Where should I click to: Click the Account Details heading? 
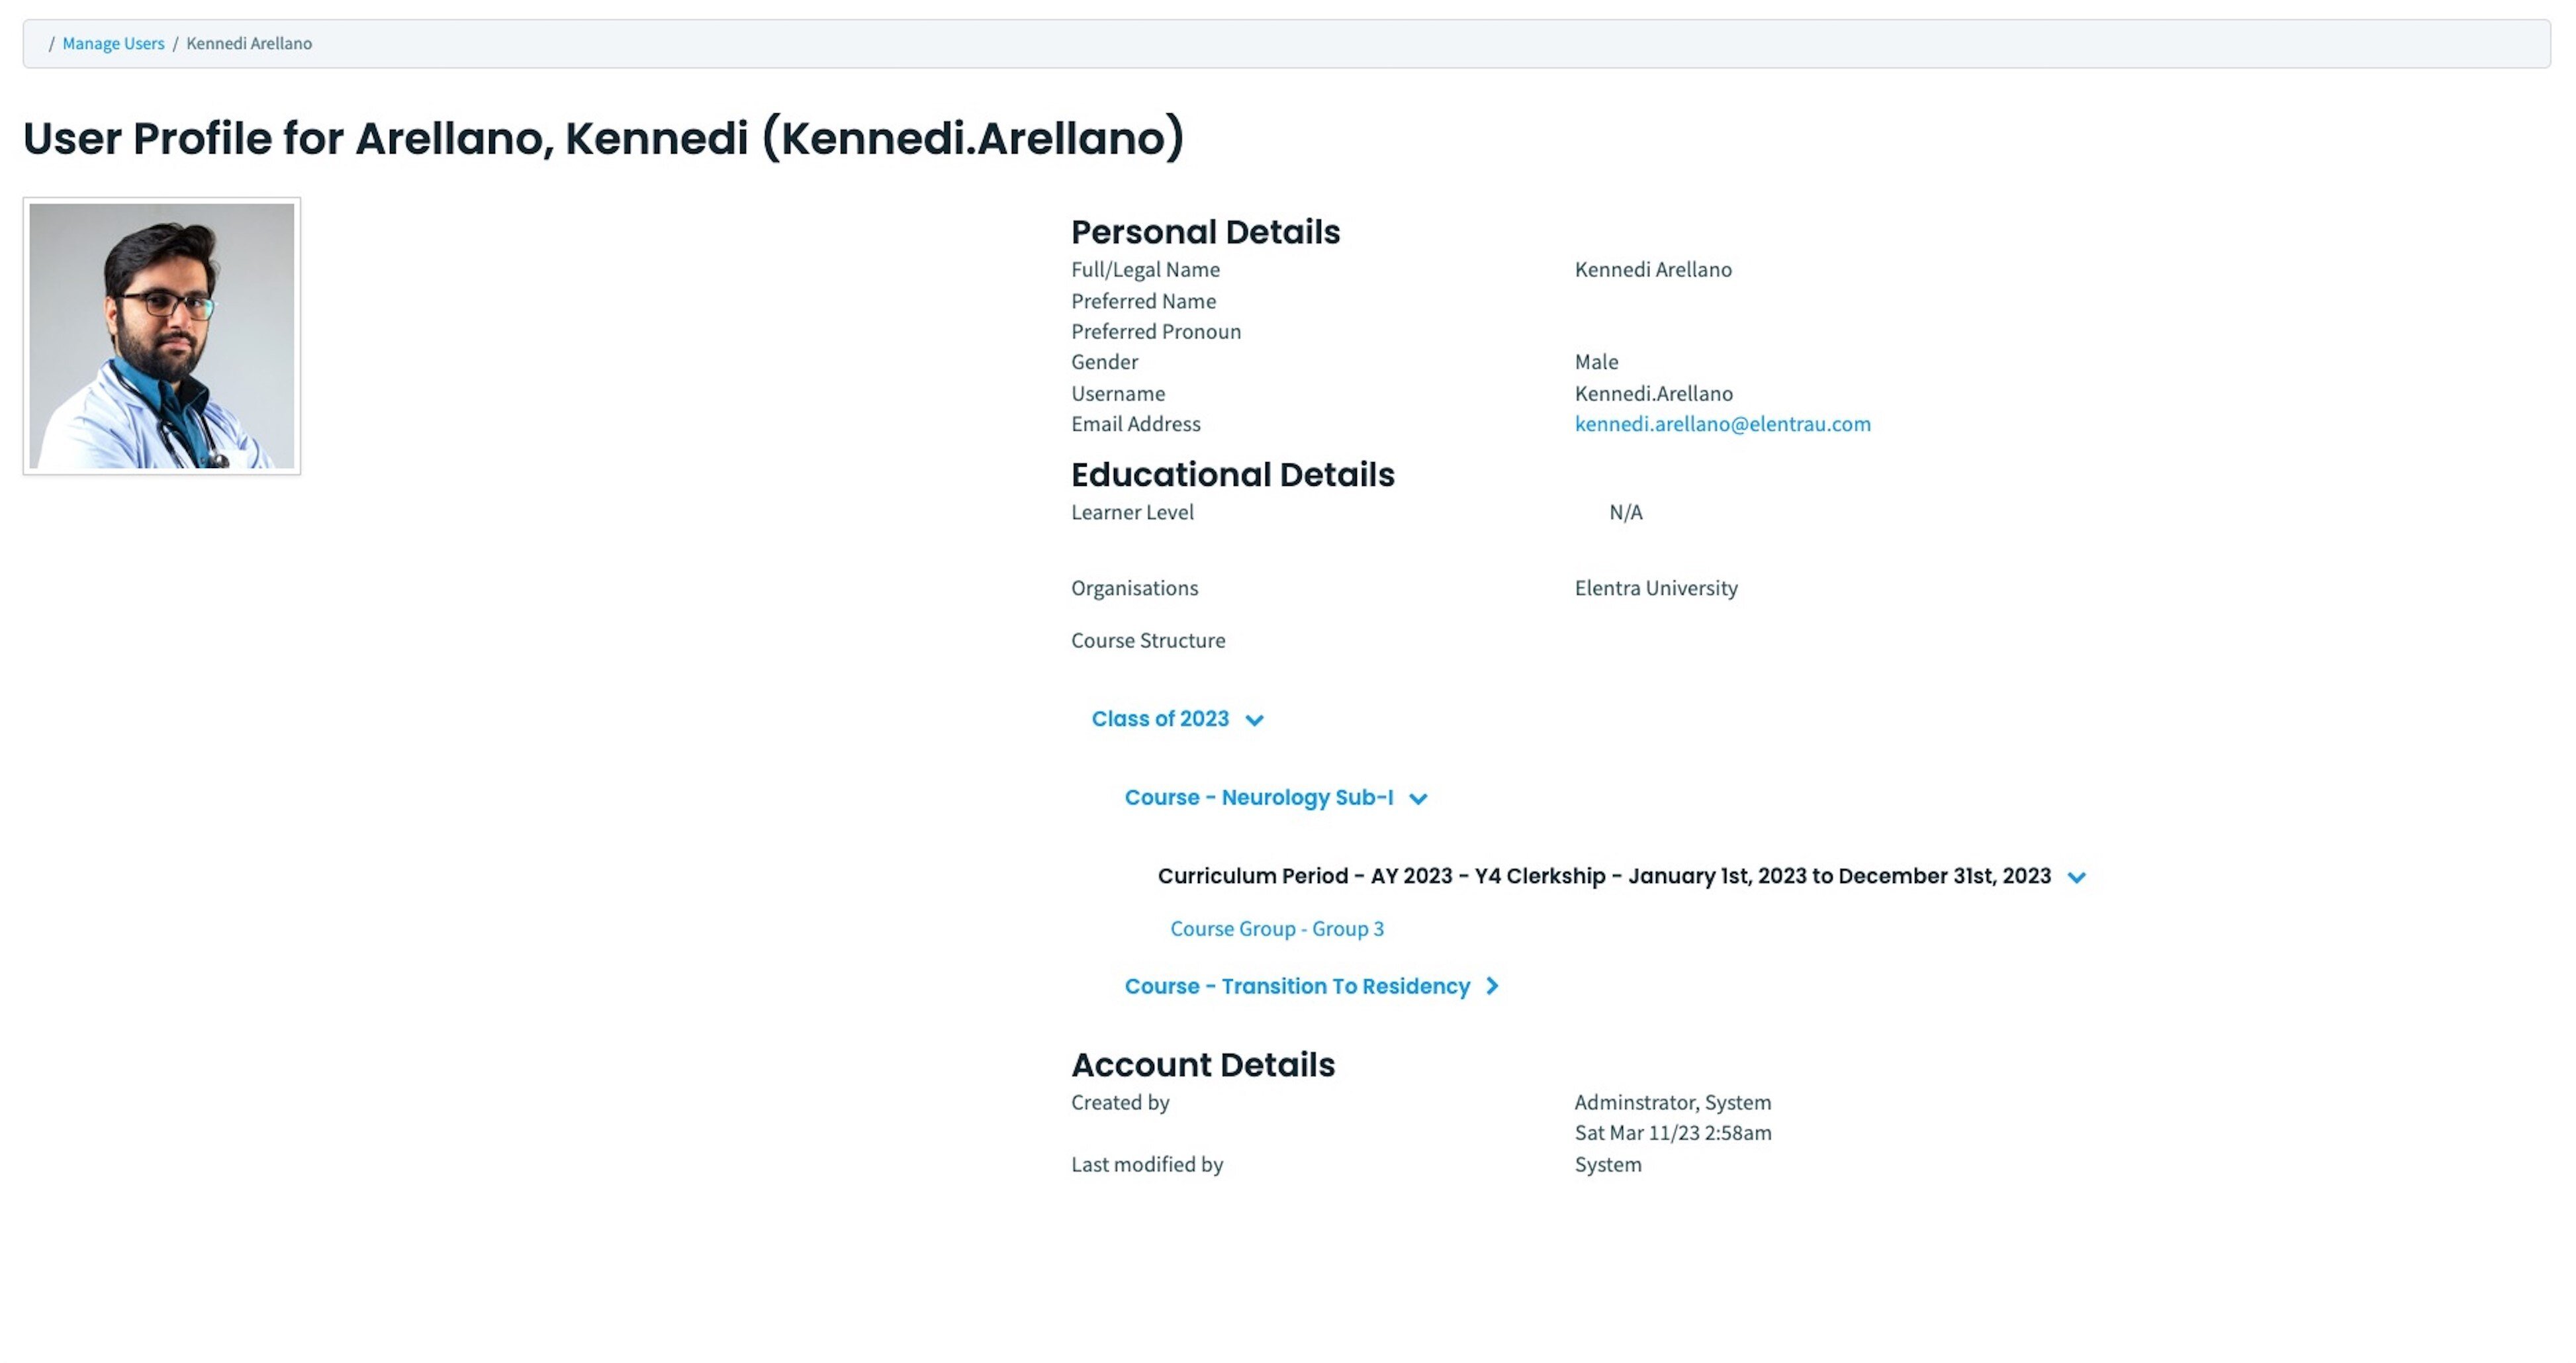coord(1203,1064)
